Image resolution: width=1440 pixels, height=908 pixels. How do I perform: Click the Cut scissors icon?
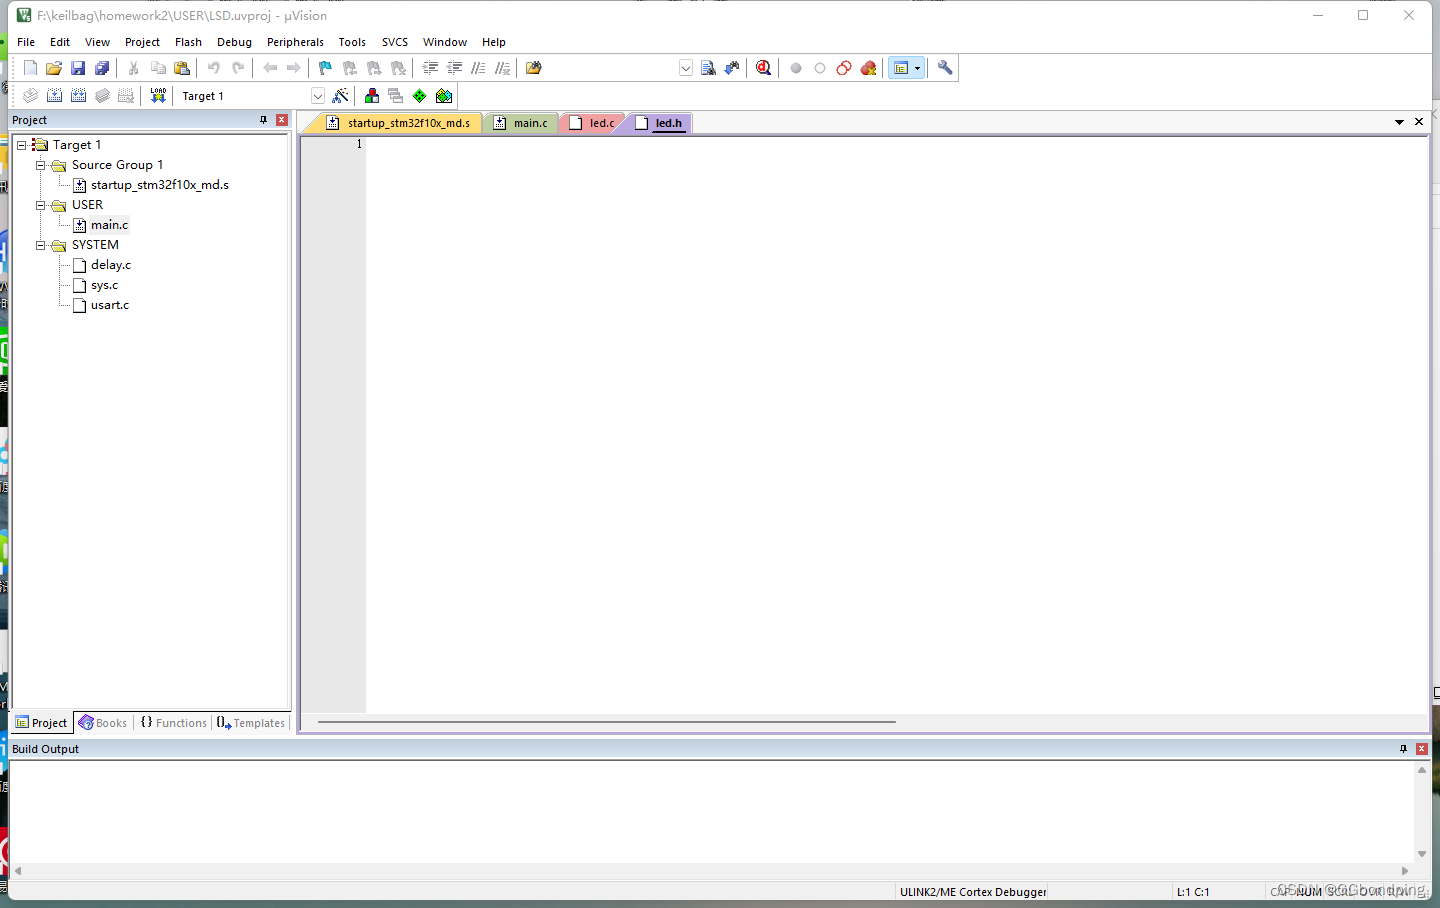coord(133,68)
